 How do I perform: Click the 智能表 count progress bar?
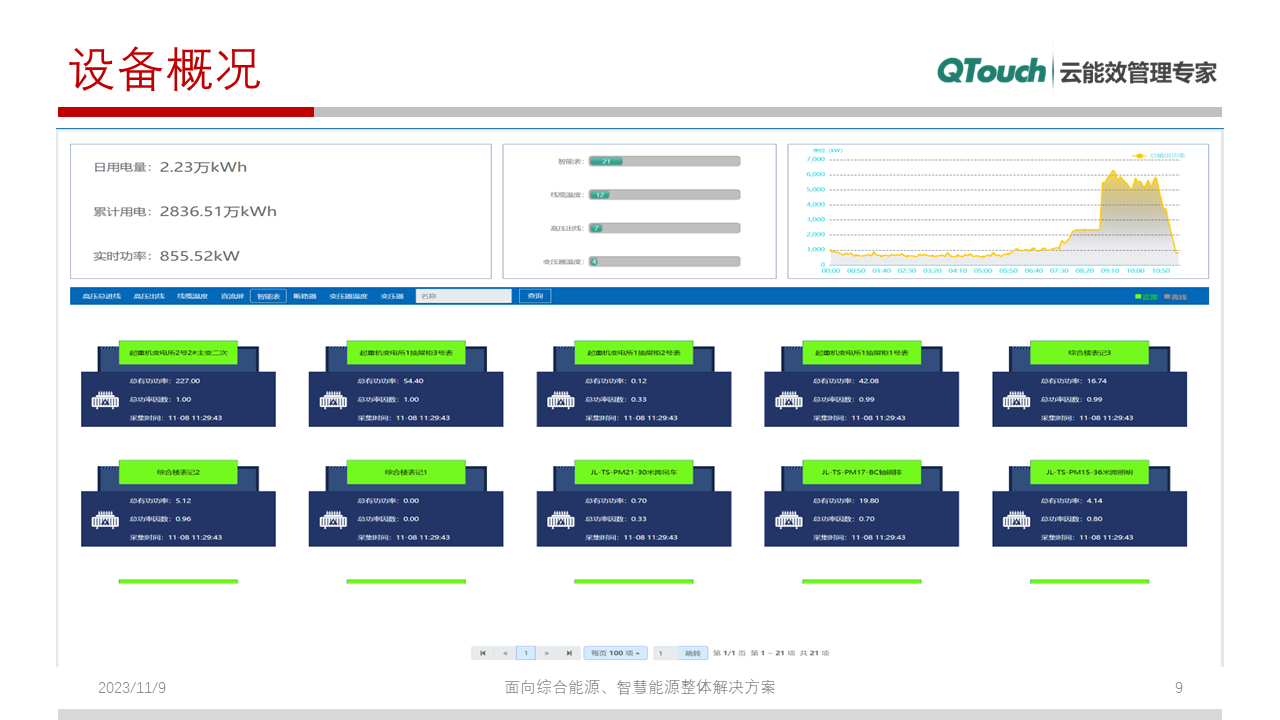click(664, 161)
